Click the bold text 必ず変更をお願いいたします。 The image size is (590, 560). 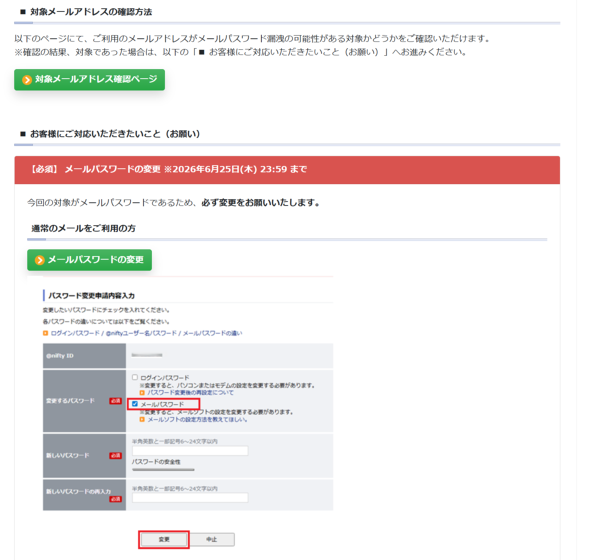tap(261, 203)
